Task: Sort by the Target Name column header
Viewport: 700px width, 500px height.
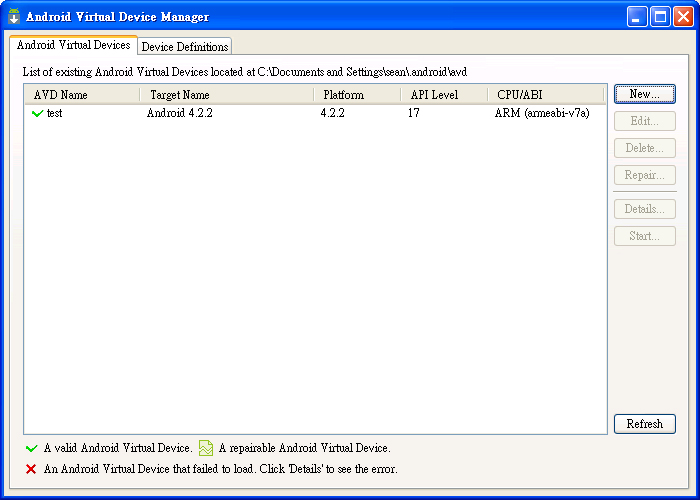Action: coord(227,95)
